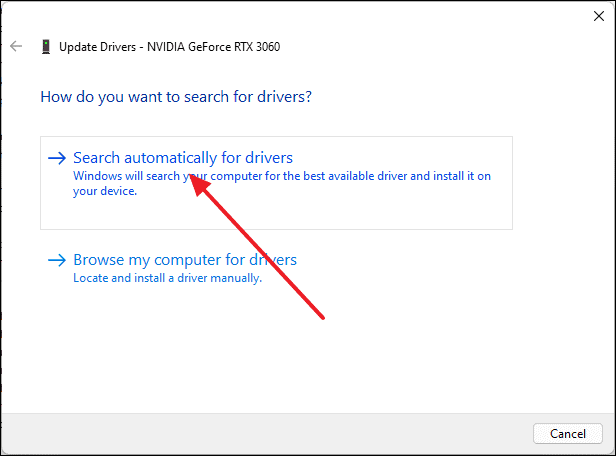Click the device icon beside Update Drivers
Screen dimensions: 616x456
pos(46,47)
